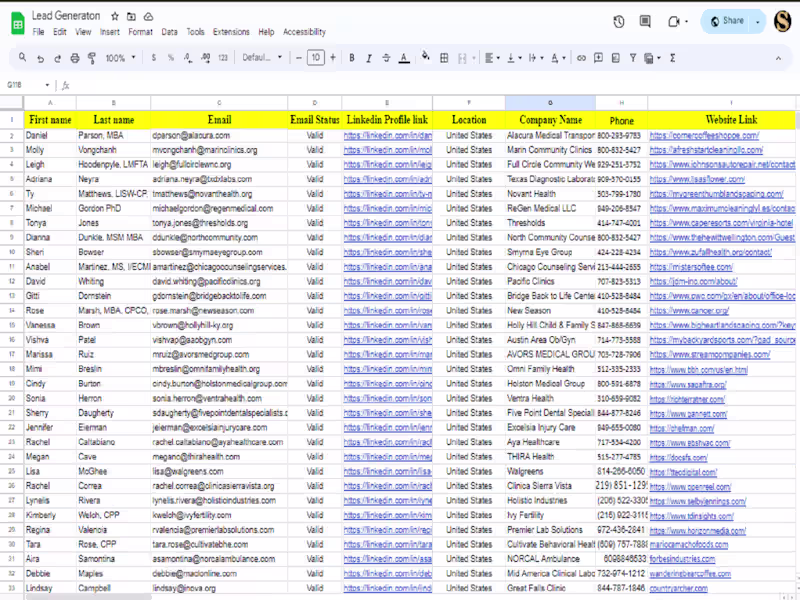Create a filter with funnel icon
The width and height of the screenshot is (800, 600).
tap(632, 58)
